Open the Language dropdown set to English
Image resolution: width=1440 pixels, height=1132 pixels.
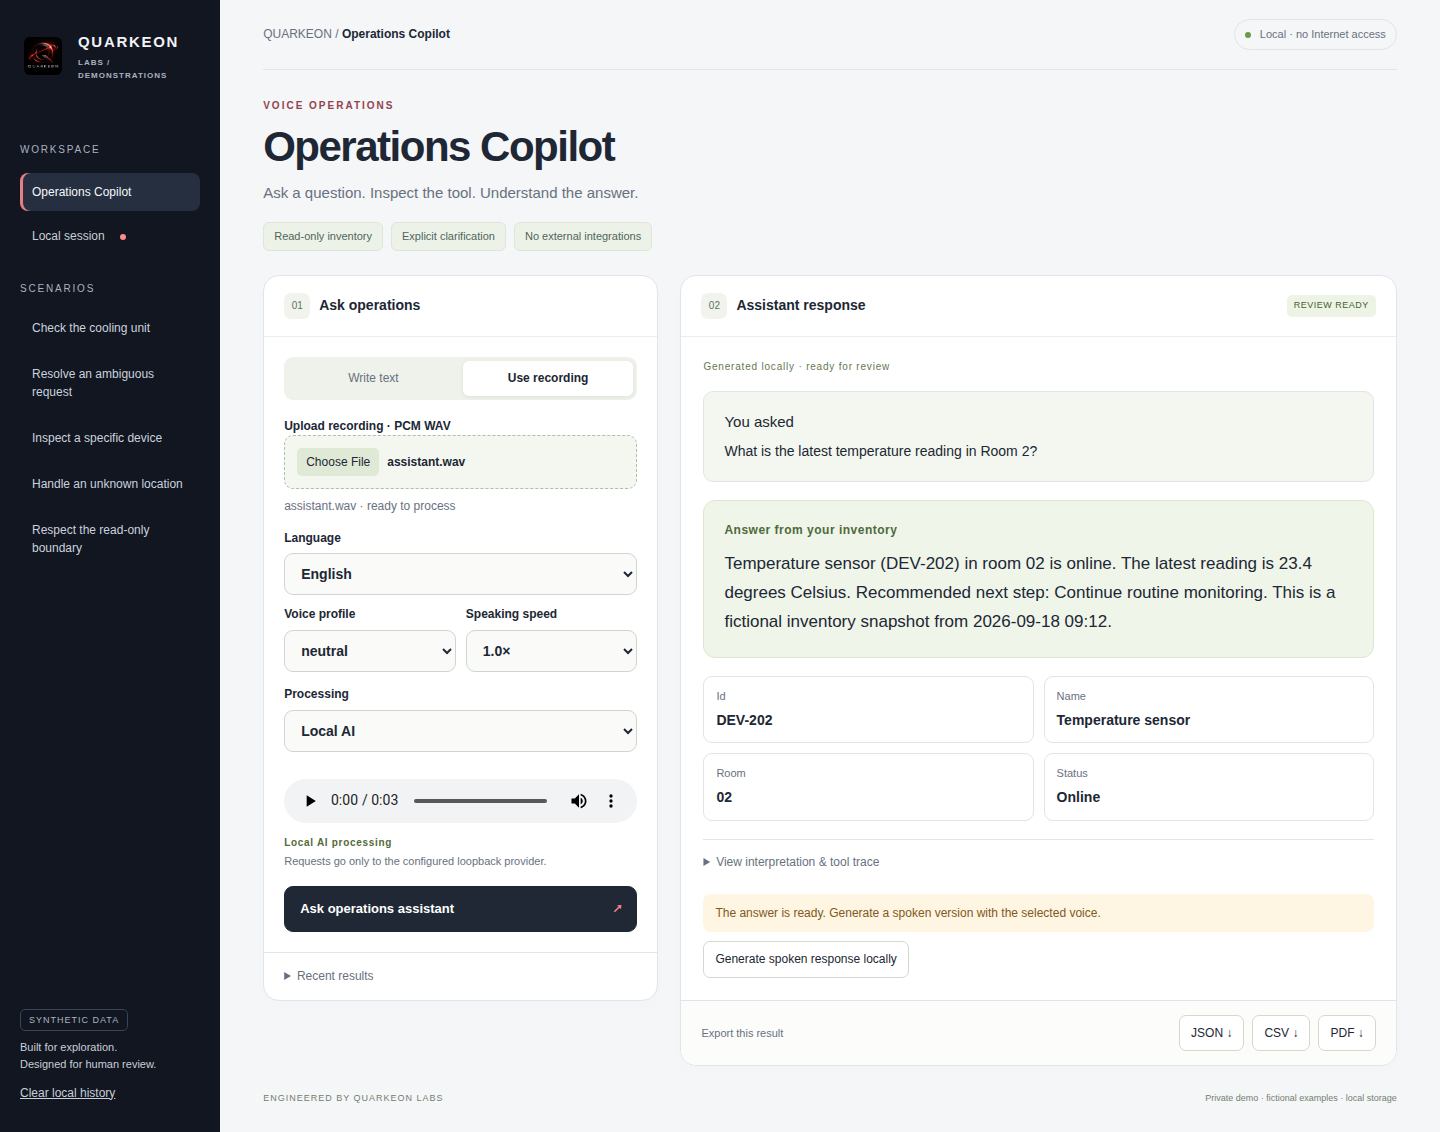tap(460, 574)
